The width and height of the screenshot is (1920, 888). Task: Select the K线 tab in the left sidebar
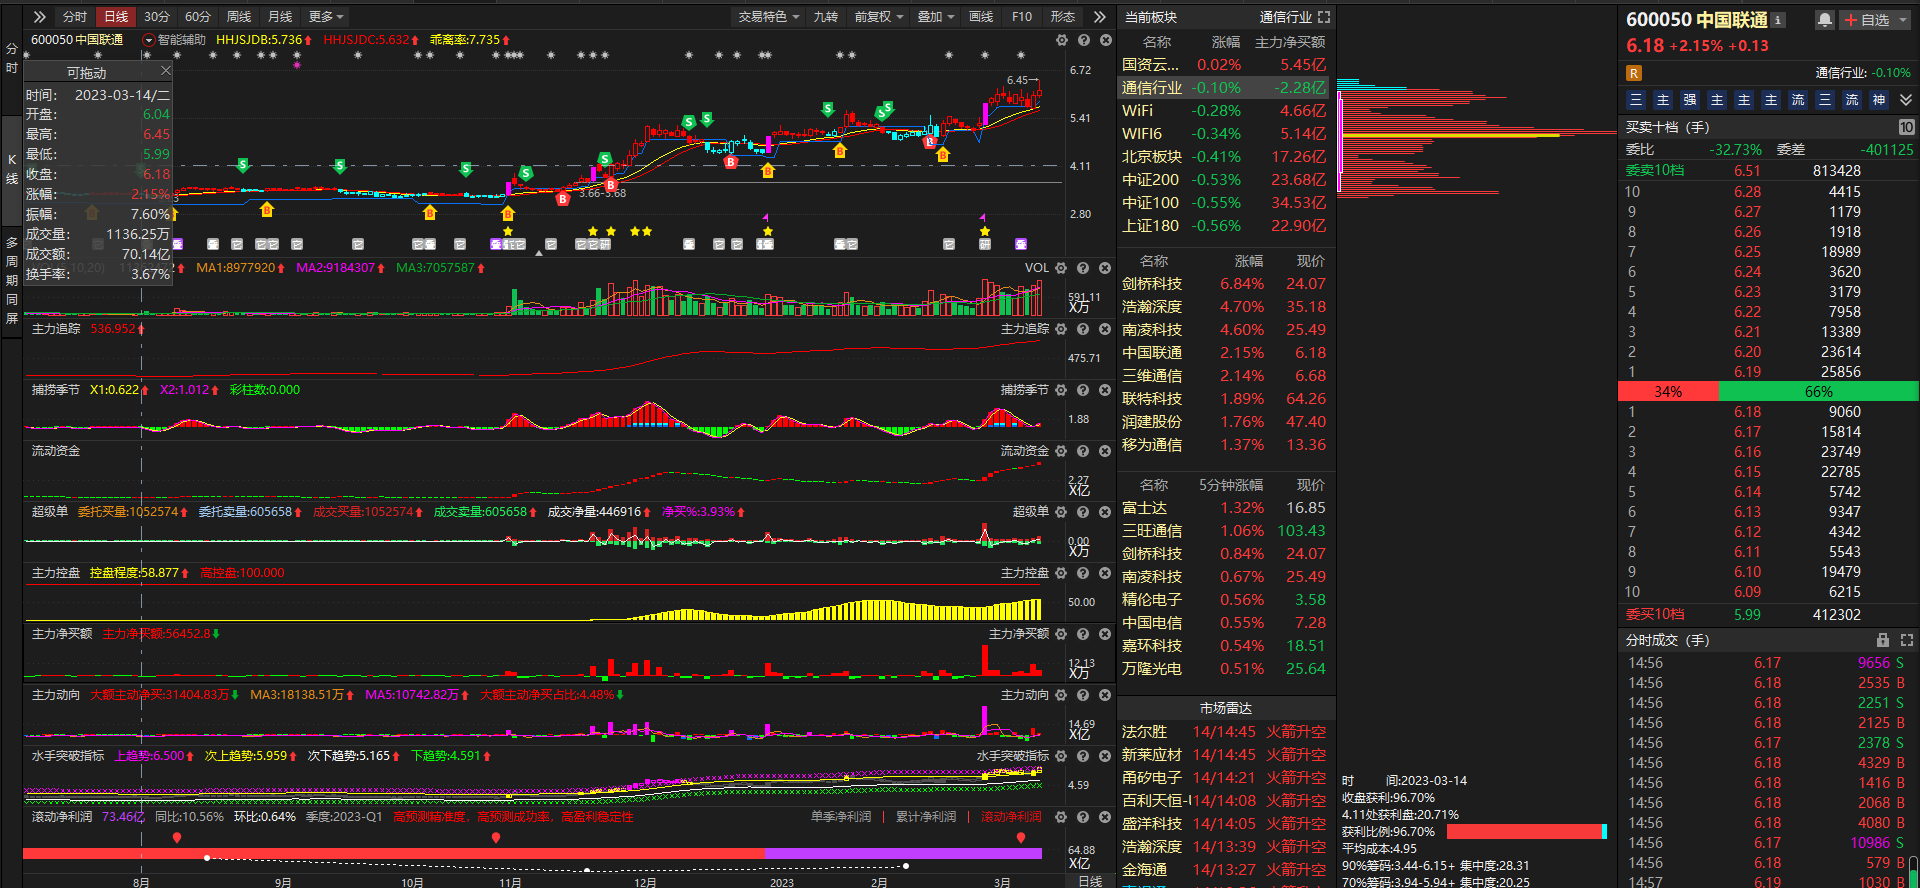[x=12, y=169]
